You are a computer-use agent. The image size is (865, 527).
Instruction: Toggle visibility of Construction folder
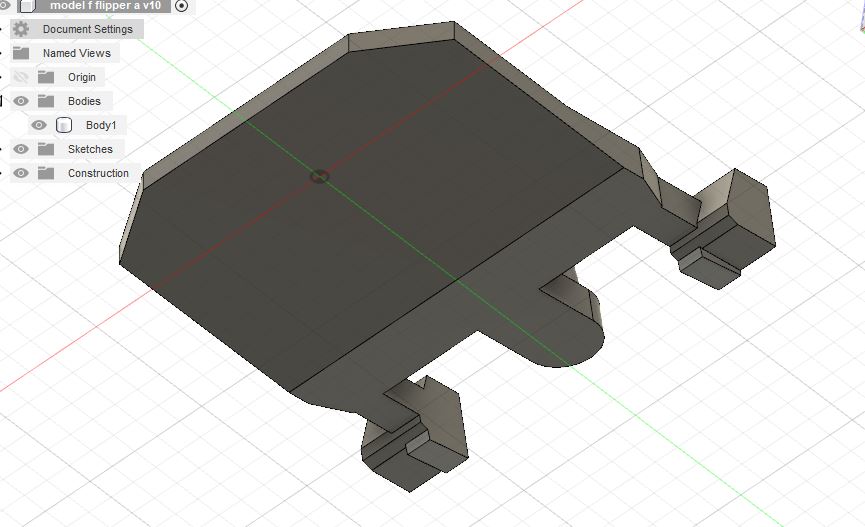tap(21, 173)
